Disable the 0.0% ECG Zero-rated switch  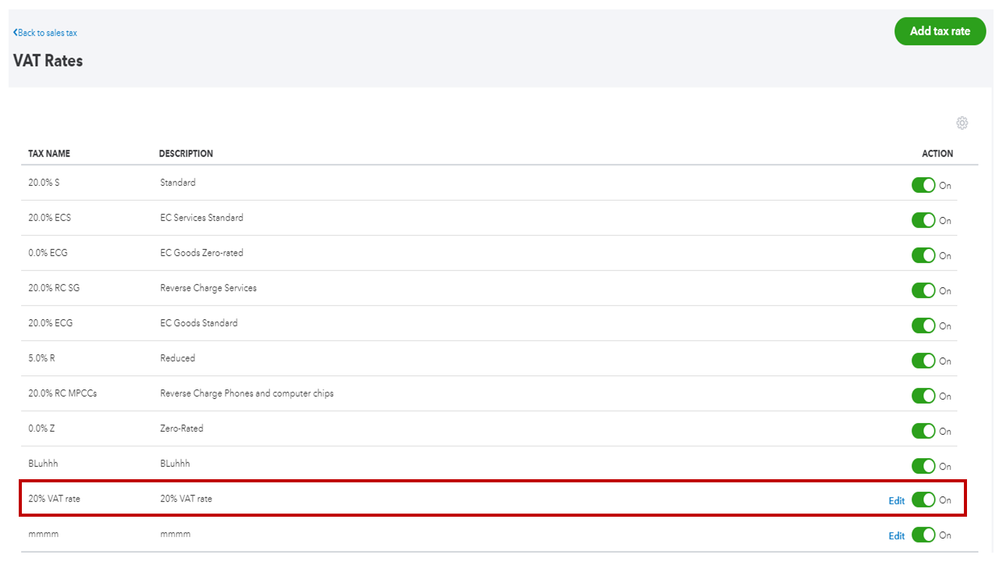point(923,255)
